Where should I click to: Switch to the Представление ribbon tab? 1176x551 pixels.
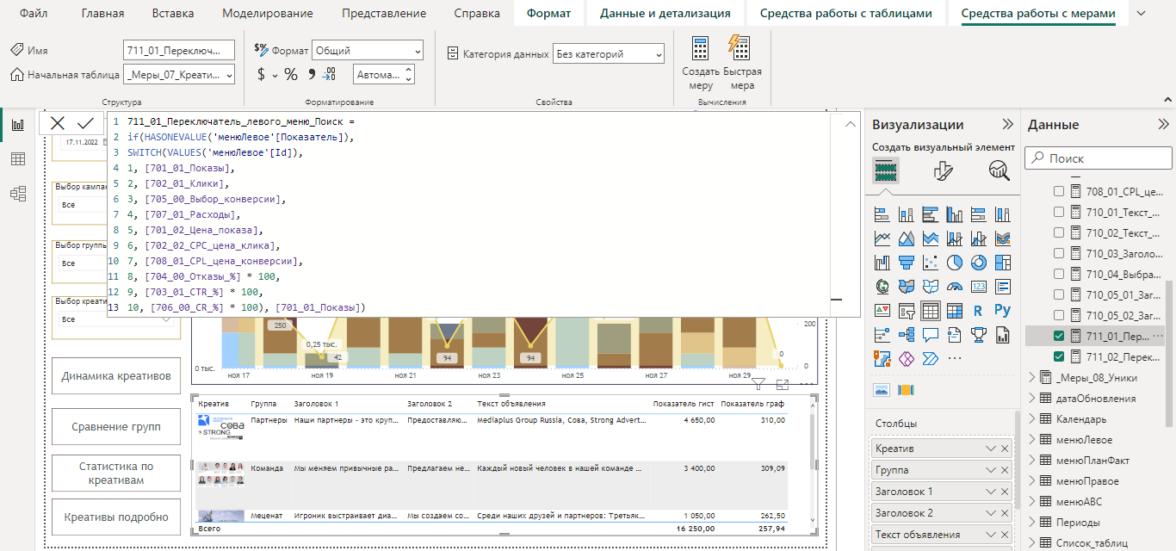tap(383, 13)
